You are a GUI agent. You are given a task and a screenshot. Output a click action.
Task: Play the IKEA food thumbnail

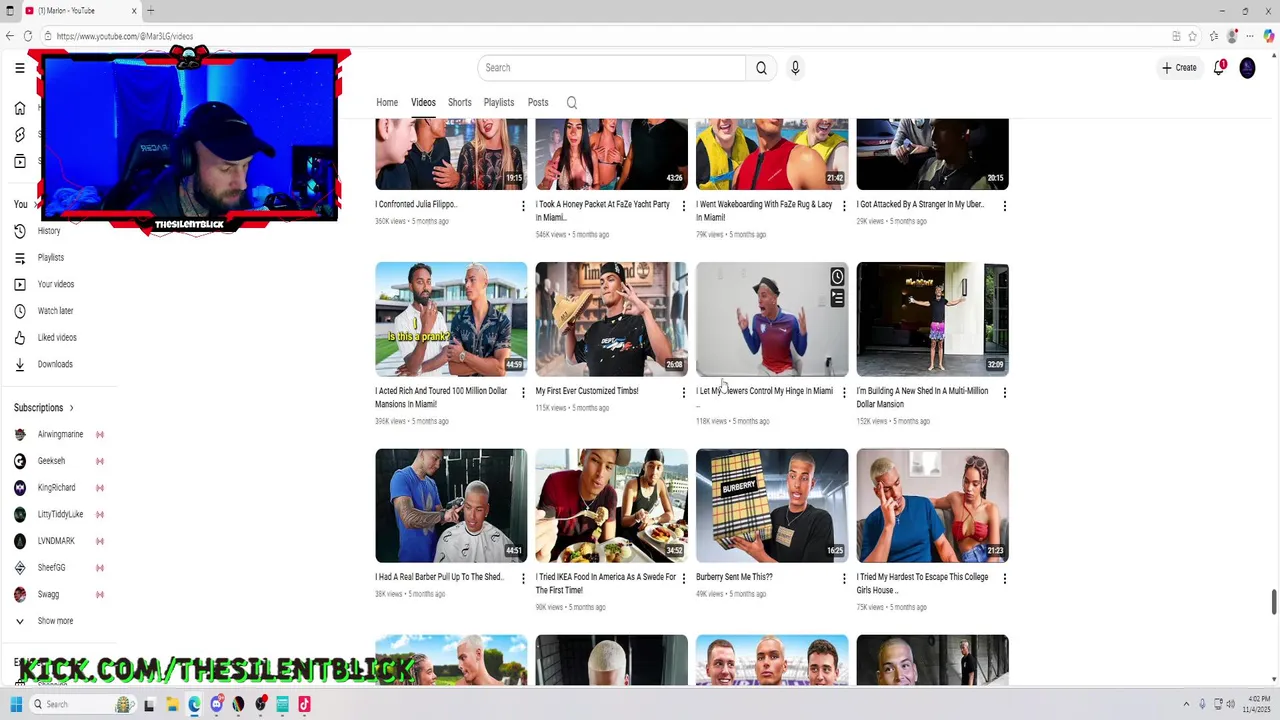click(611, 505)
